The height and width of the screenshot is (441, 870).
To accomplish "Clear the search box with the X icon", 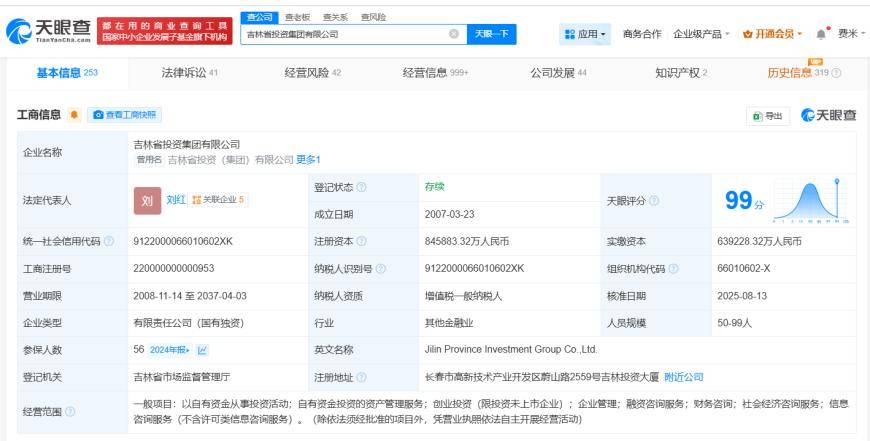I will pyautogui.click(x=454, y=34).
